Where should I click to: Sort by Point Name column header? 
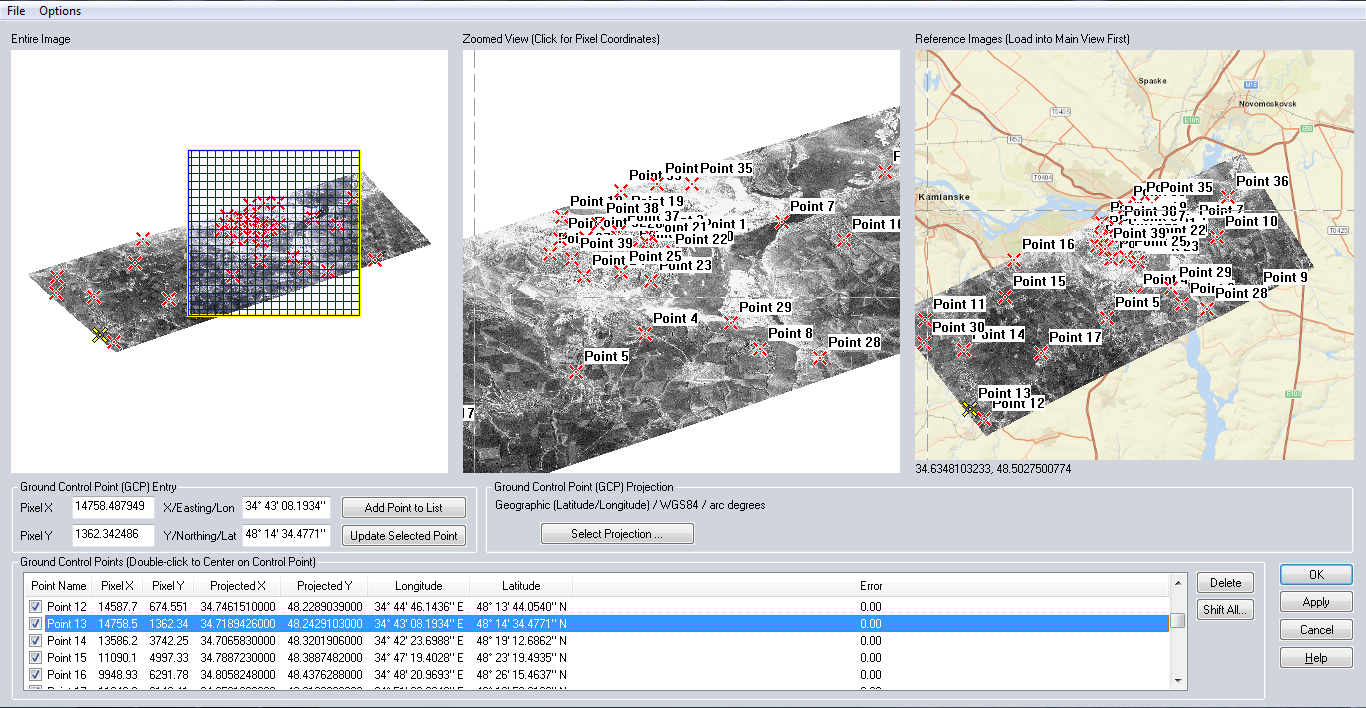[59, 586]
